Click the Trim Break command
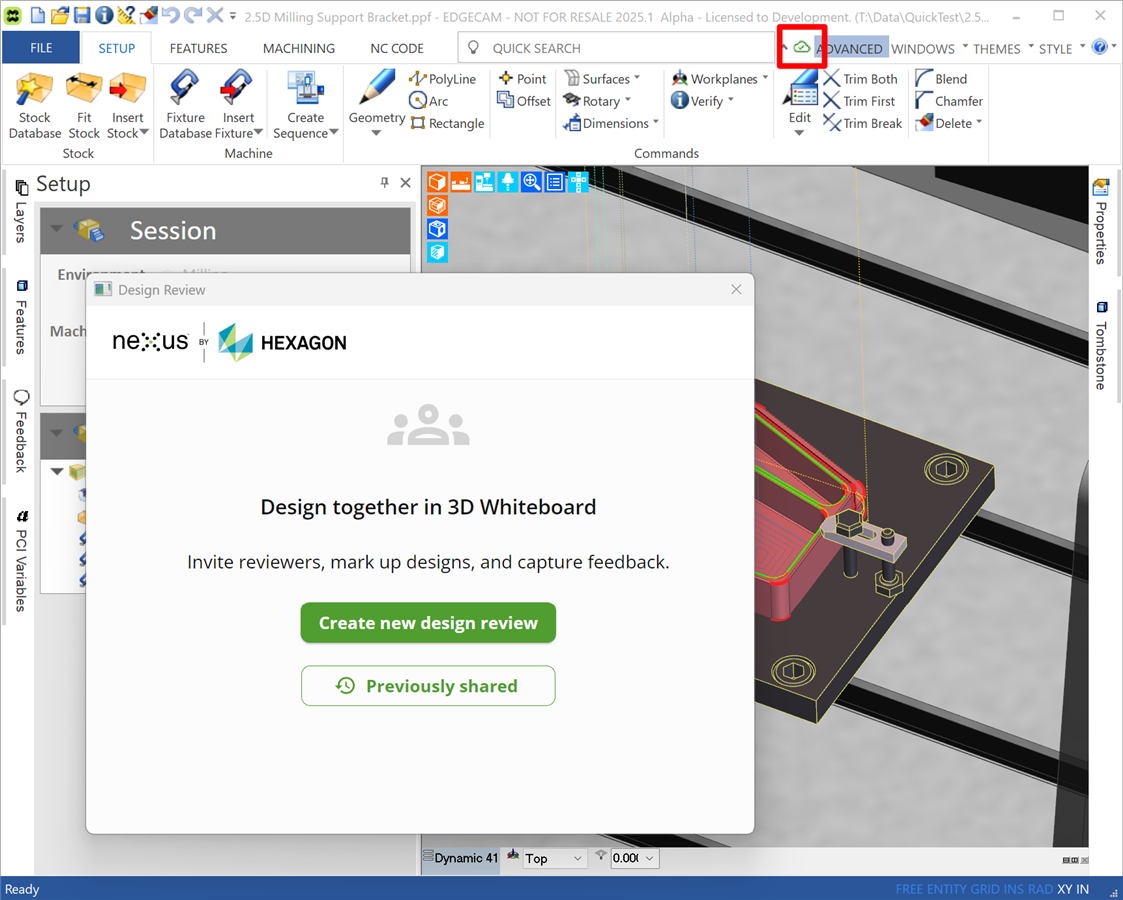 (862, 123)
